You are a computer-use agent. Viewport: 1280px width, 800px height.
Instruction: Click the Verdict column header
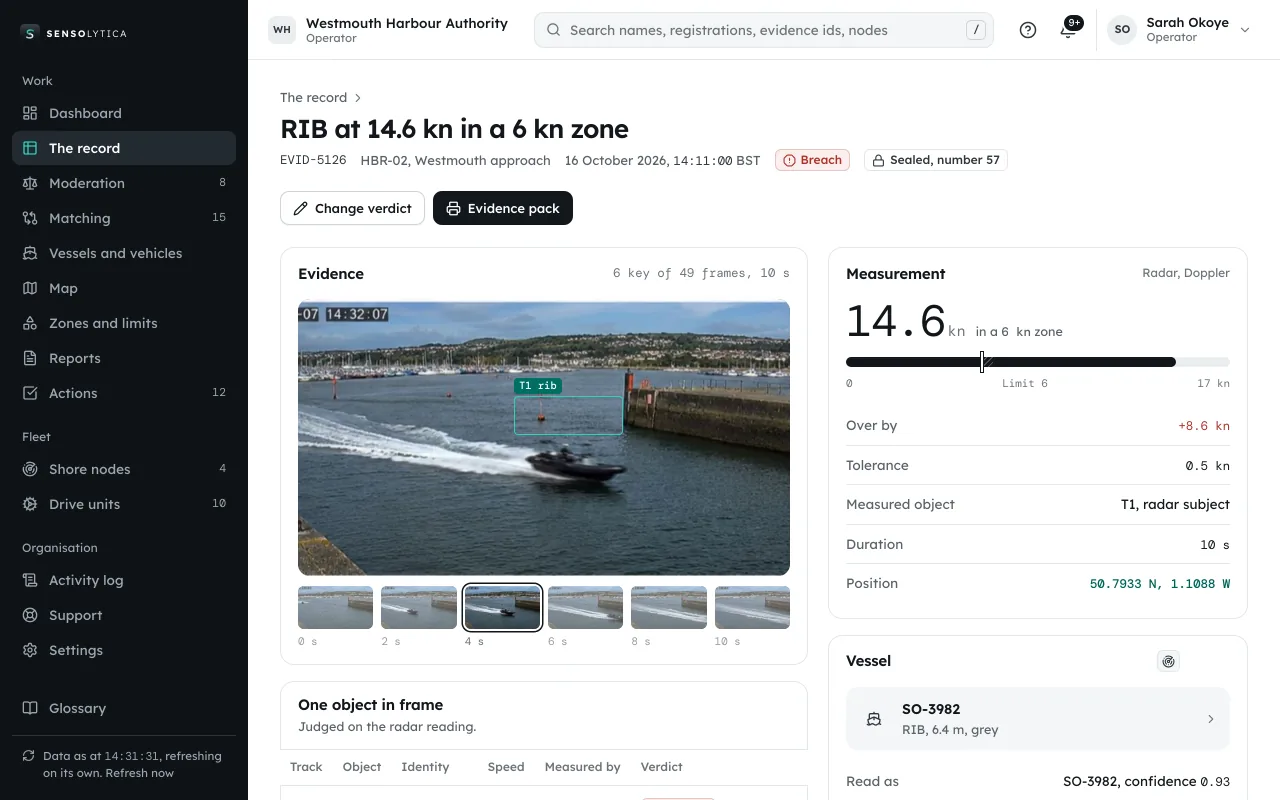(x=661, y=767)
